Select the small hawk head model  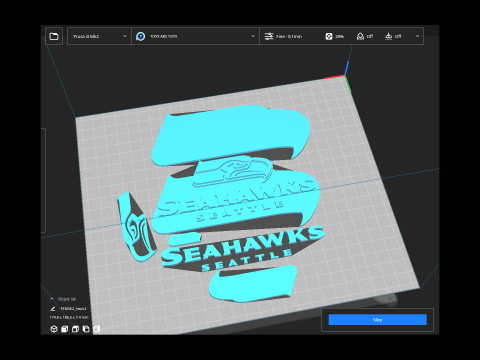[x=136, y=227]
